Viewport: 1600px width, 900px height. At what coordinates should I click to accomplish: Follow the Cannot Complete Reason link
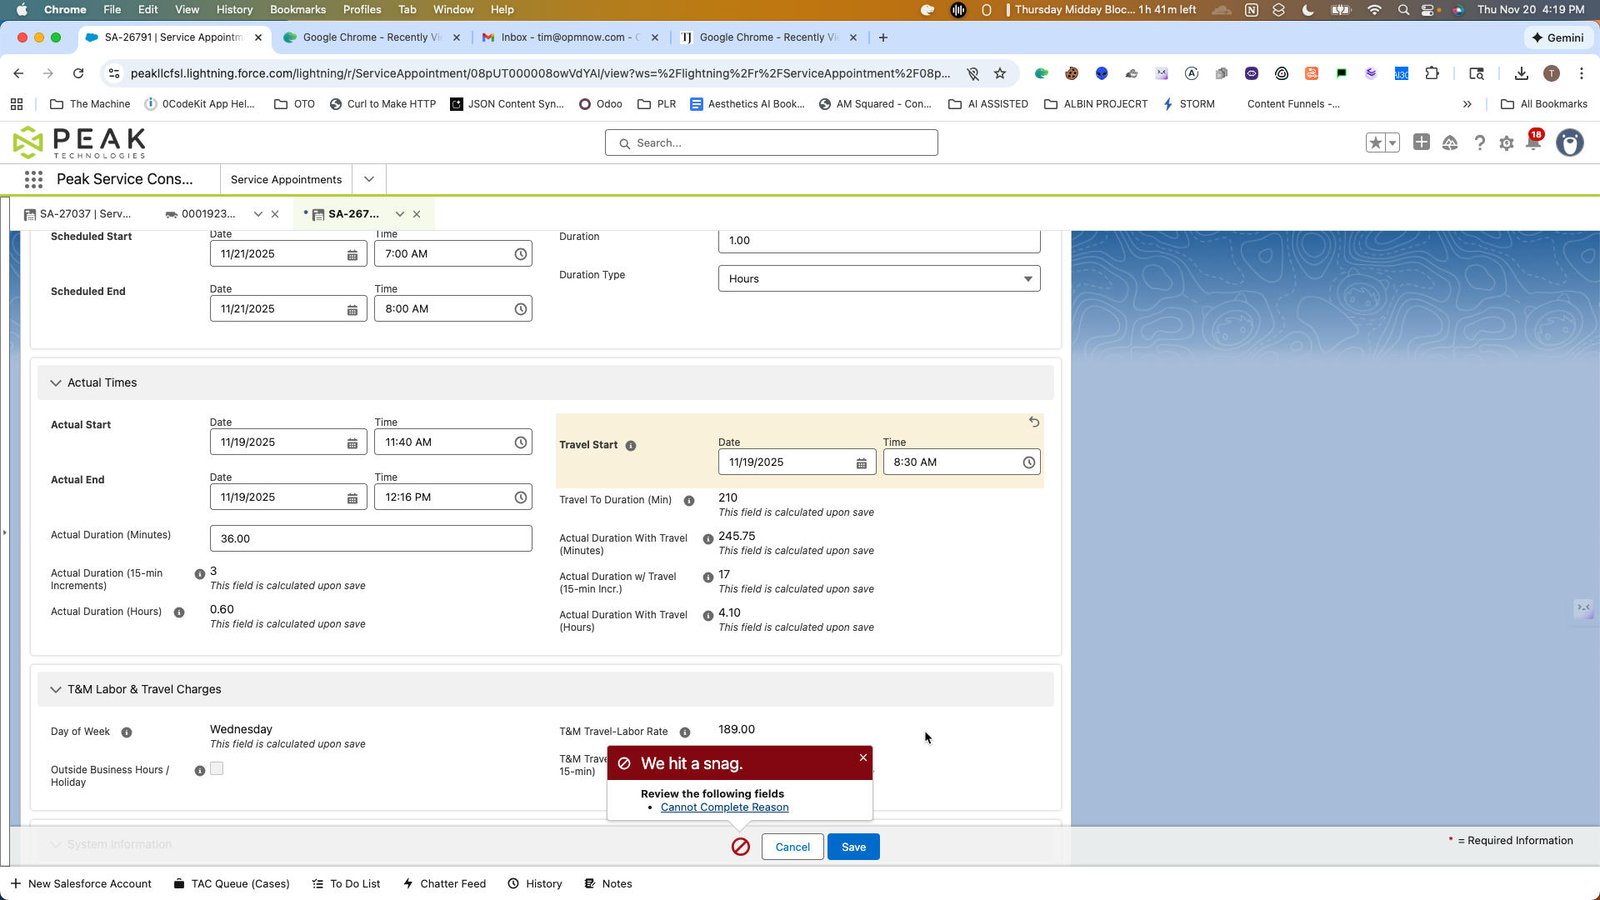pos(725,807)
